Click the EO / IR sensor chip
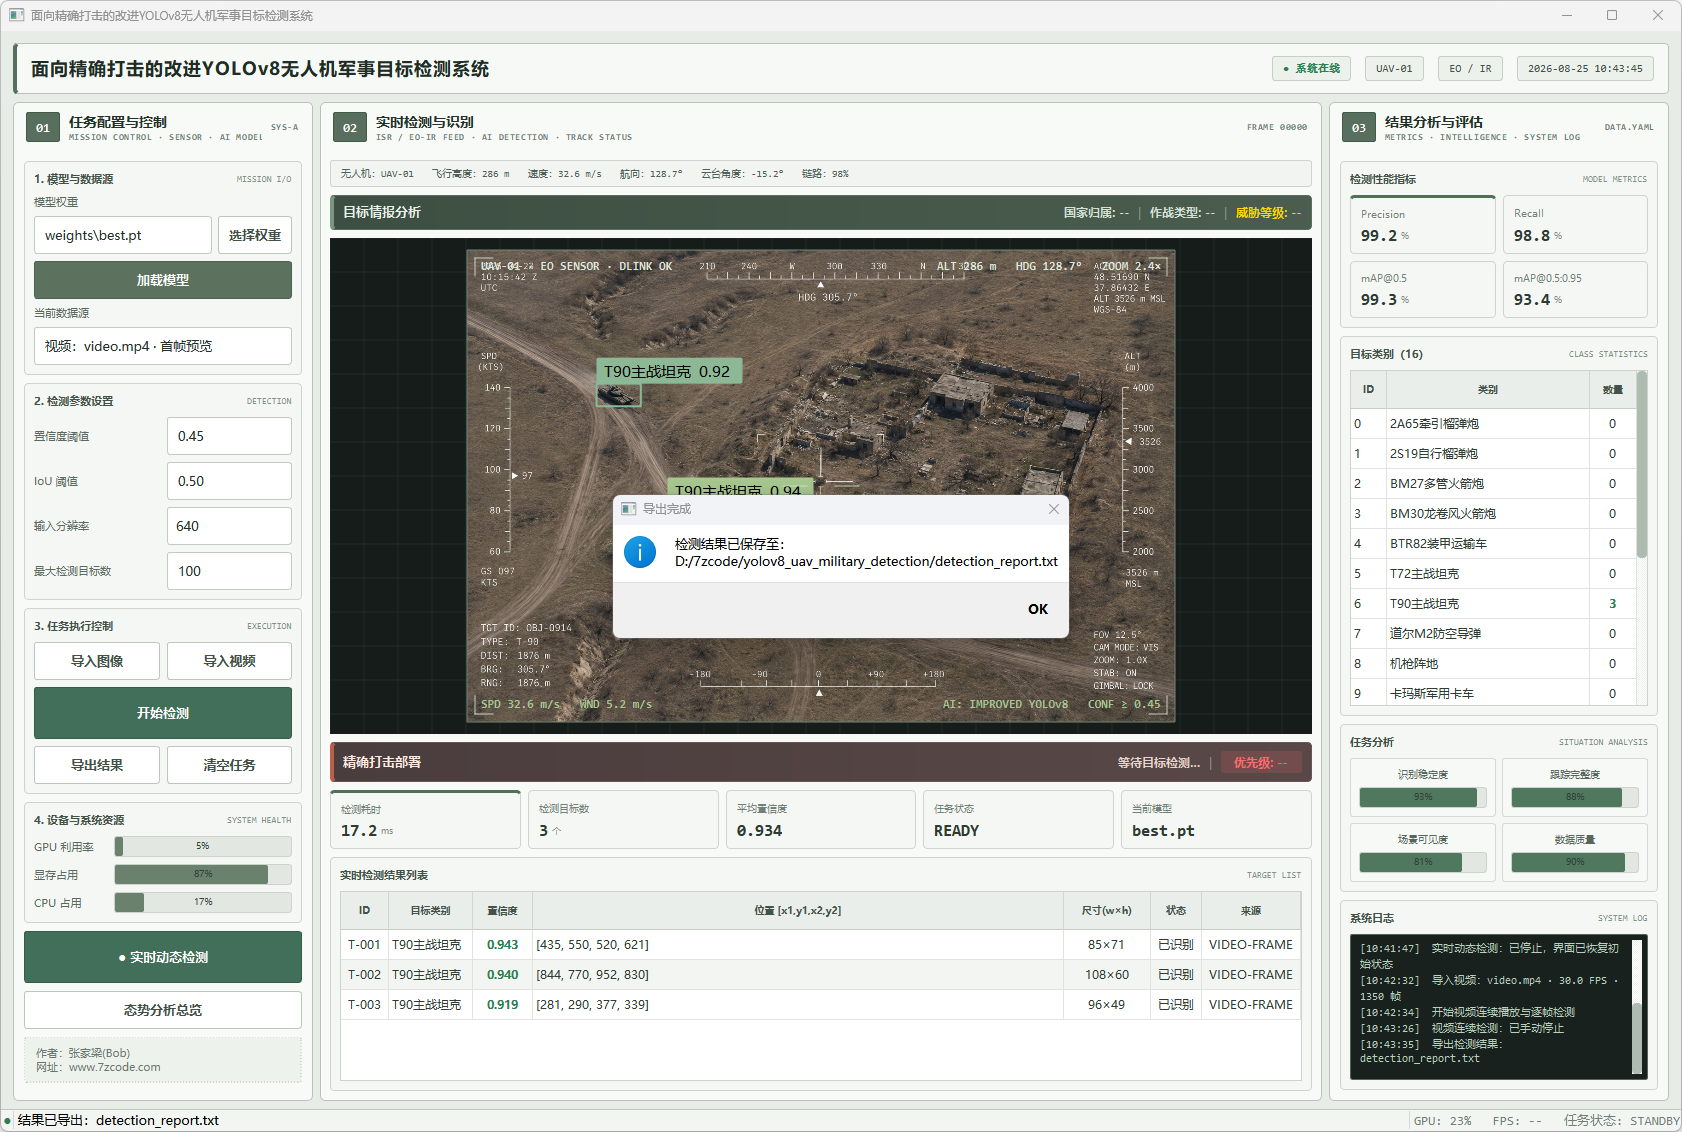The image size is (1682, 1132). point(1470,69)
